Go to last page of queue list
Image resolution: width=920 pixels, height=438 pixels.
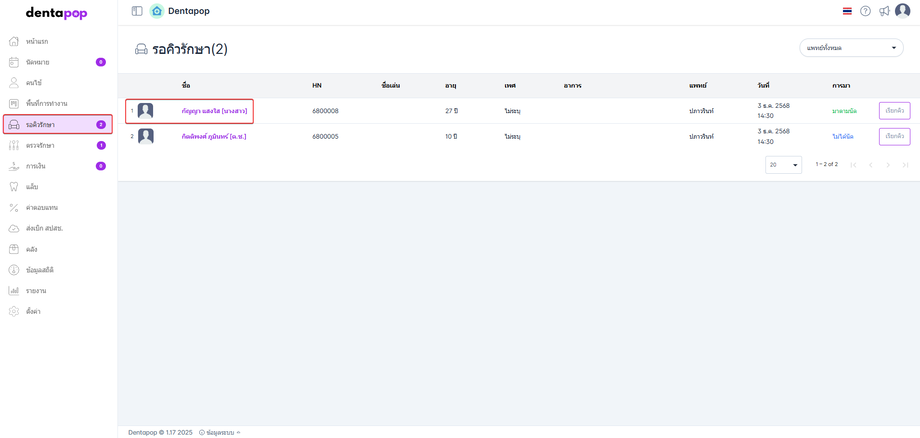pos(905,165)
